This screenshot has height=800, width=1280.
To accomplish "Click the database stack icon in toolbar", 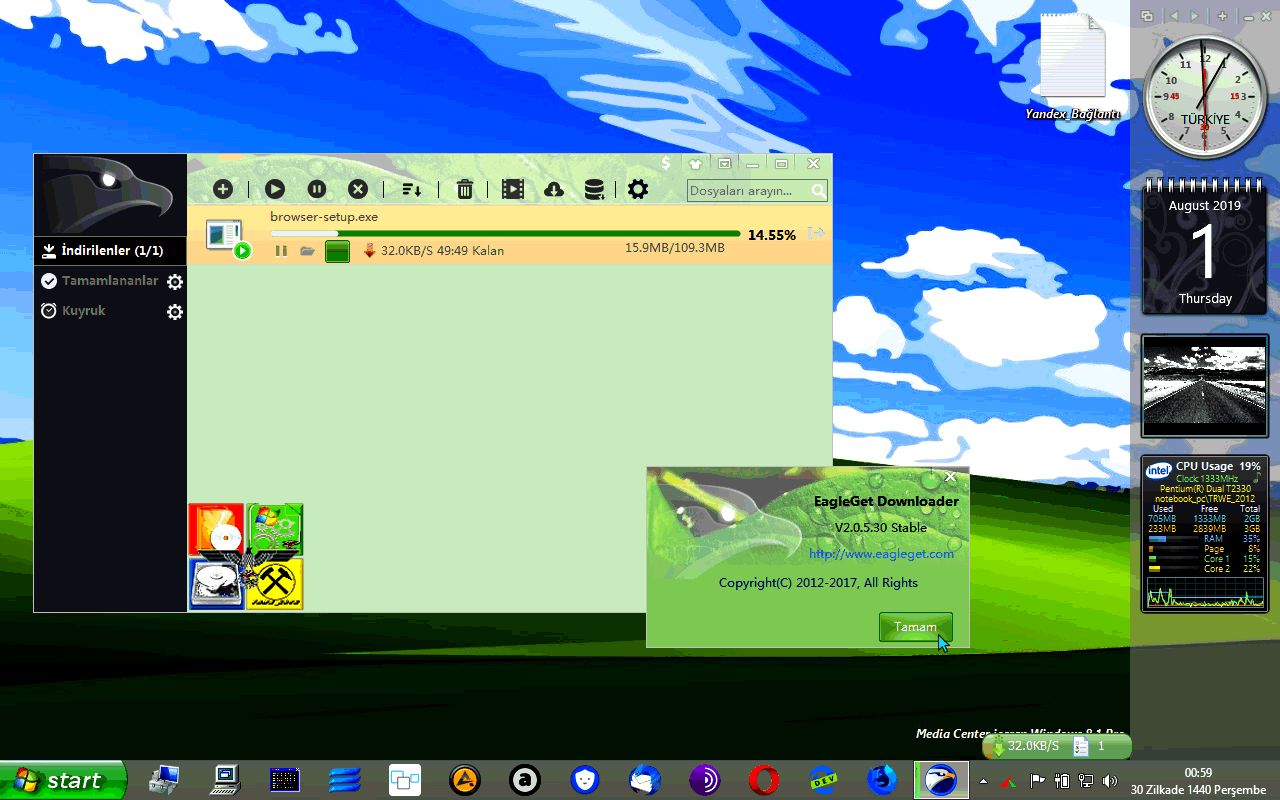I will pyautogui.click(x=594, y=189).
